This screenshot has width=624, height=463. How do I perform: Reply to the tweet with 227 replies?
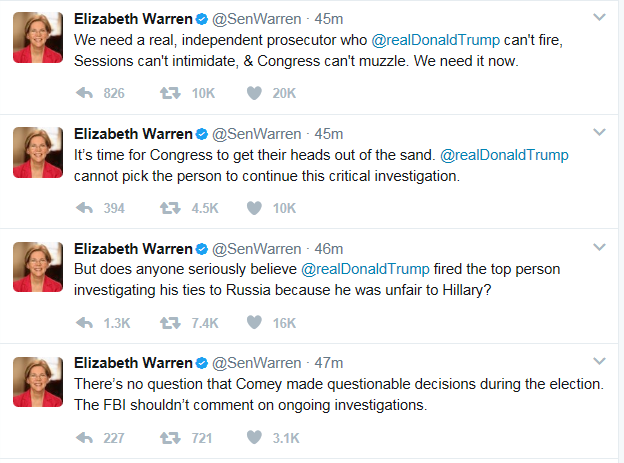click(x=84, y=438)
